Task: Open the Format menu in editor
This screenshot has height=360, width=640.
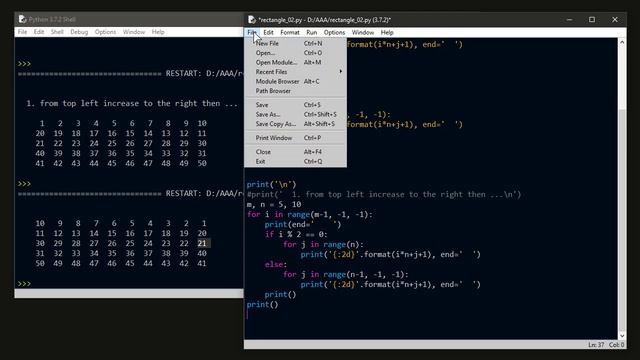Action: [x=290, y=32]
